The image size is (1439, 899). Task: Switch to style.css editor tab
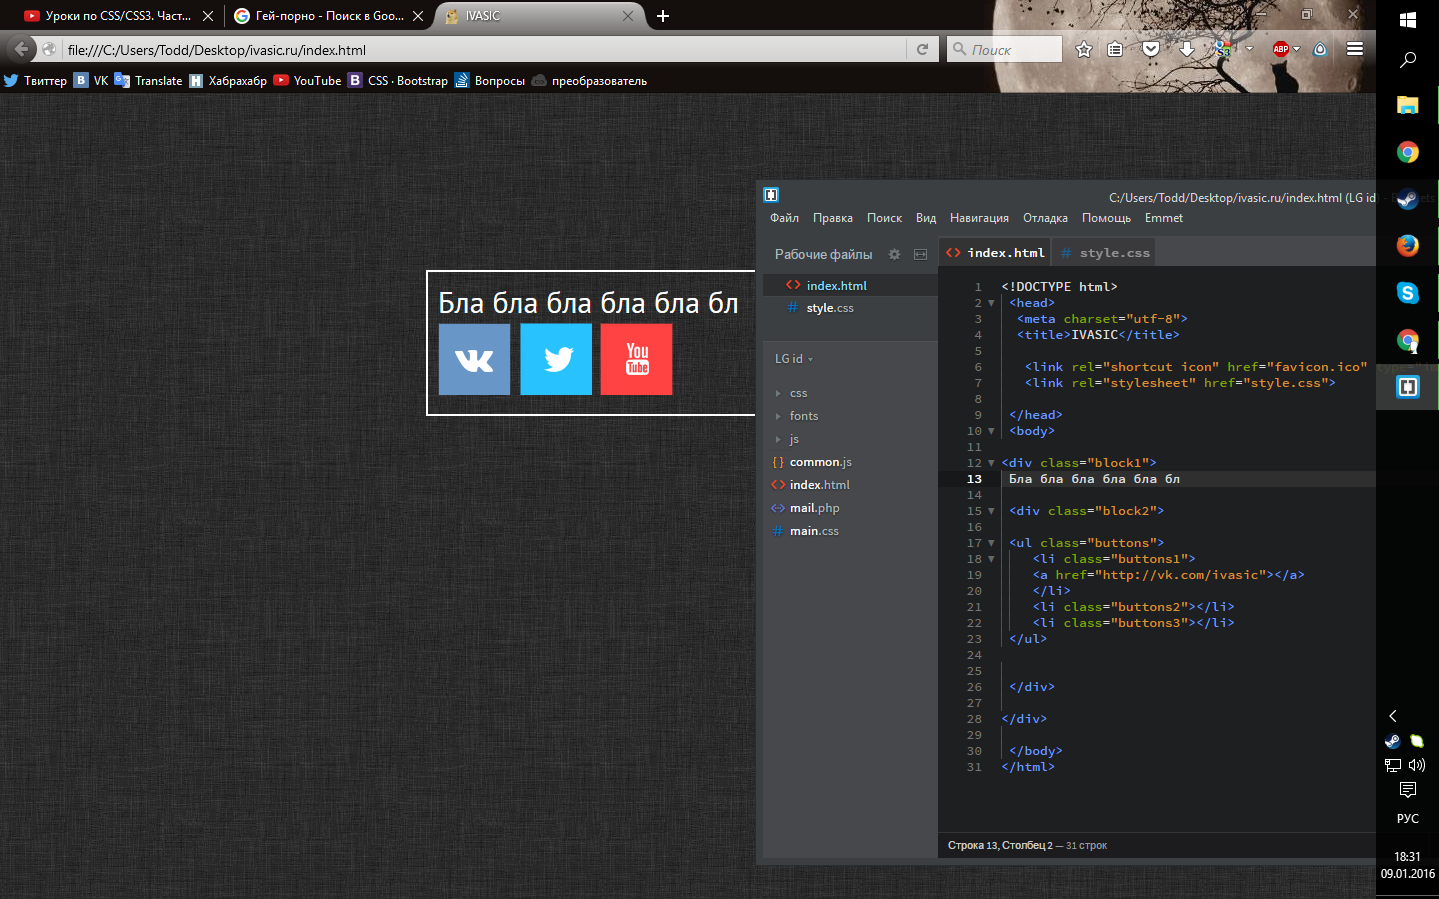coord(1106,253)
